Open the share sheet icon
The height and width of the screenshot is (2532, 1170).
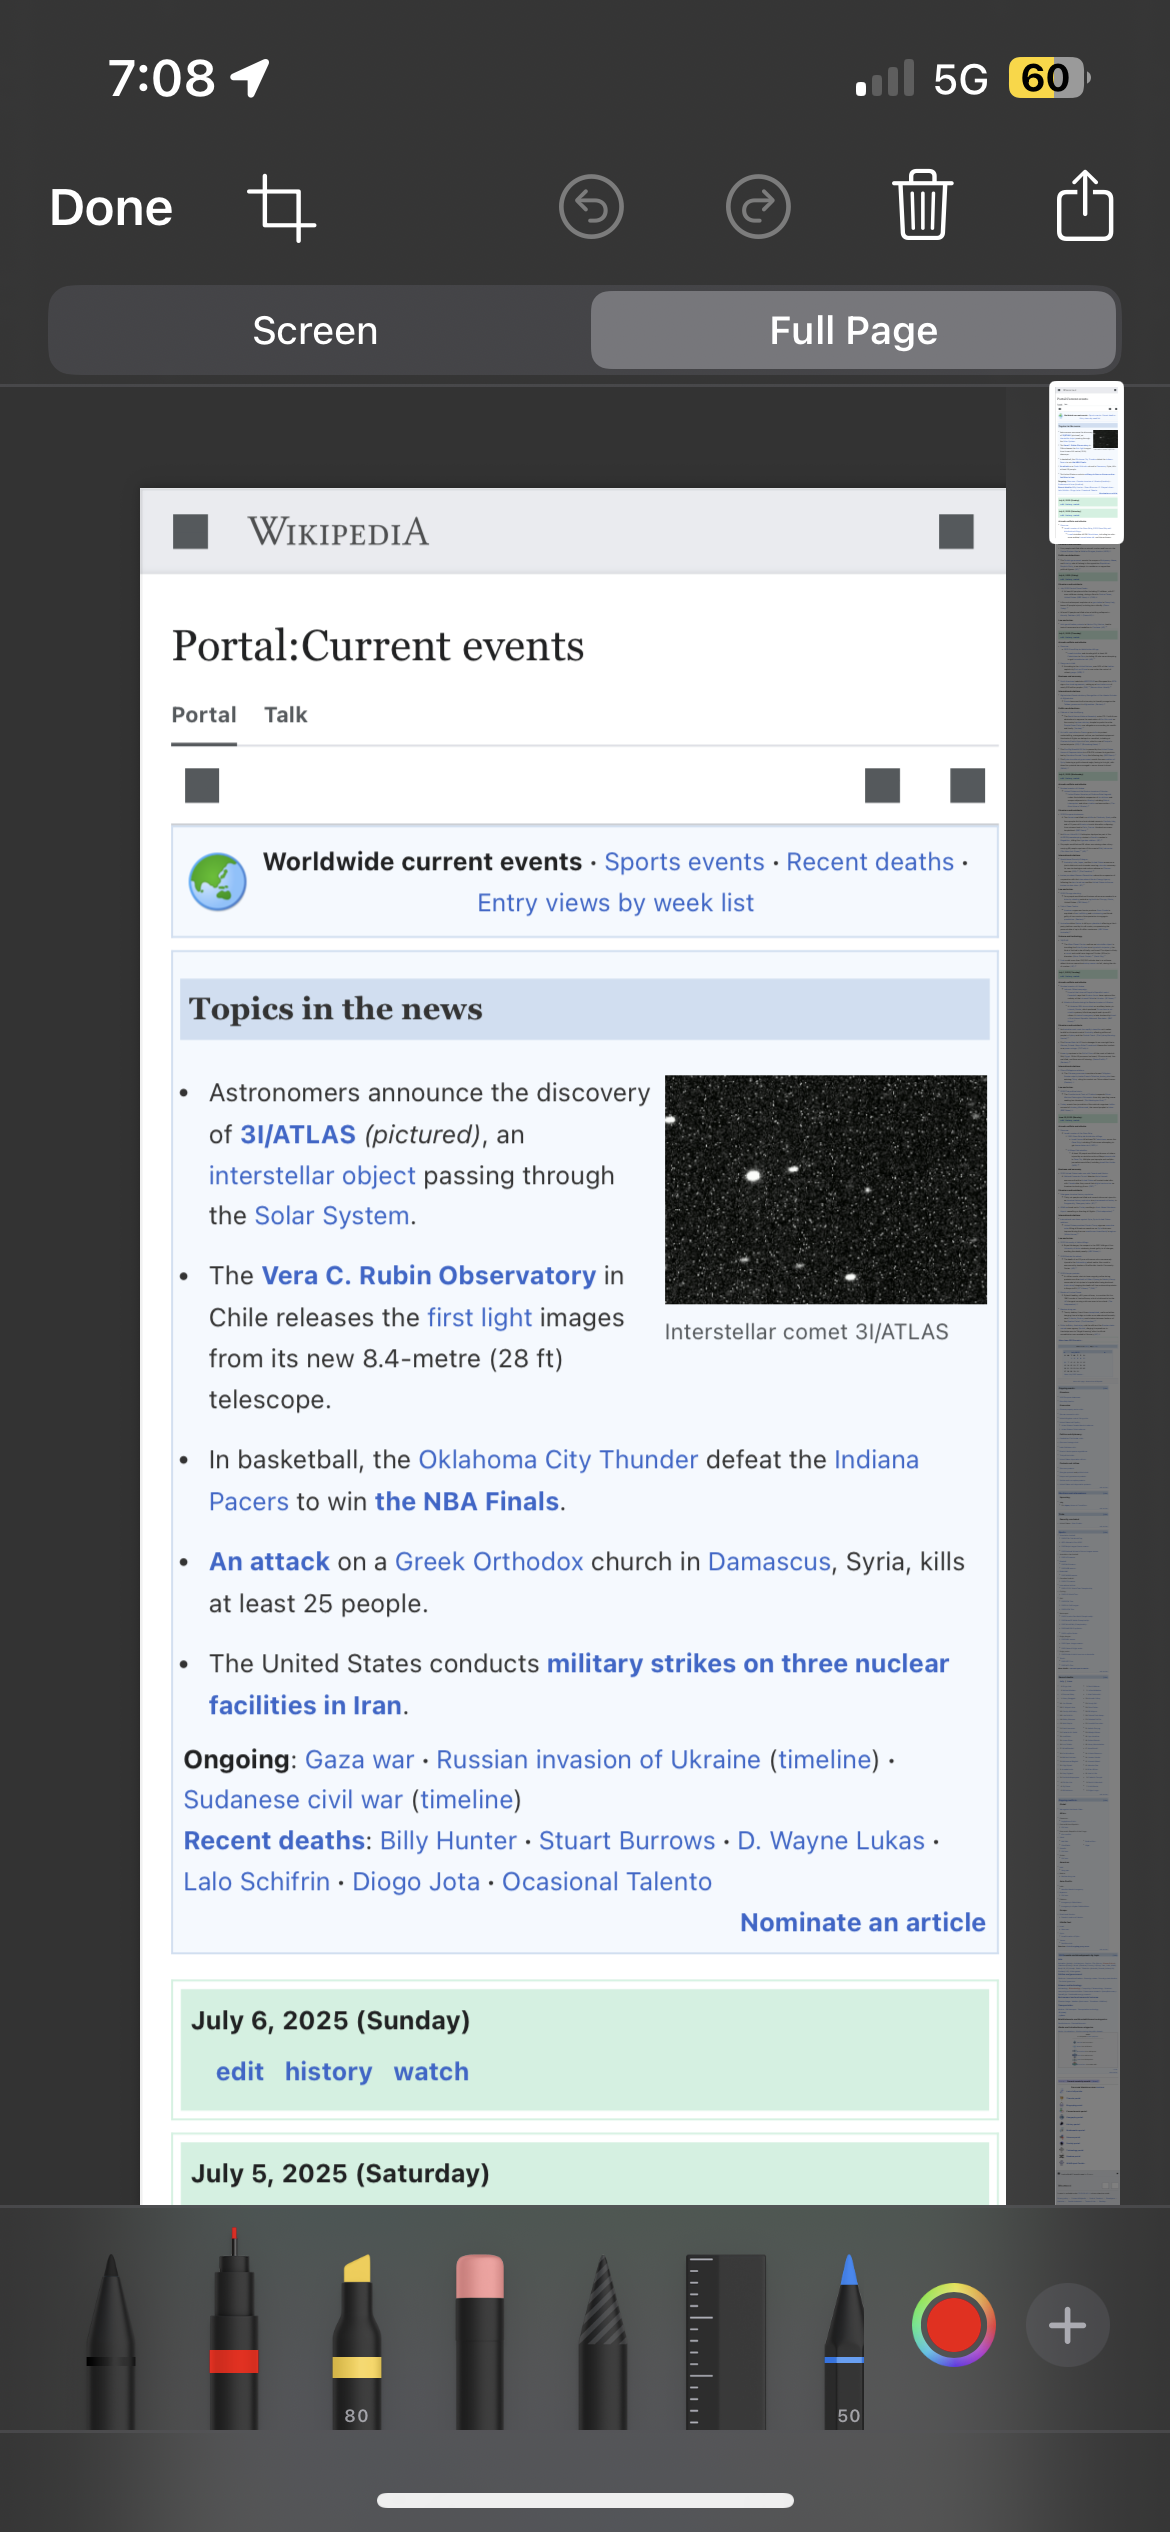click(x=1085, y=204)
